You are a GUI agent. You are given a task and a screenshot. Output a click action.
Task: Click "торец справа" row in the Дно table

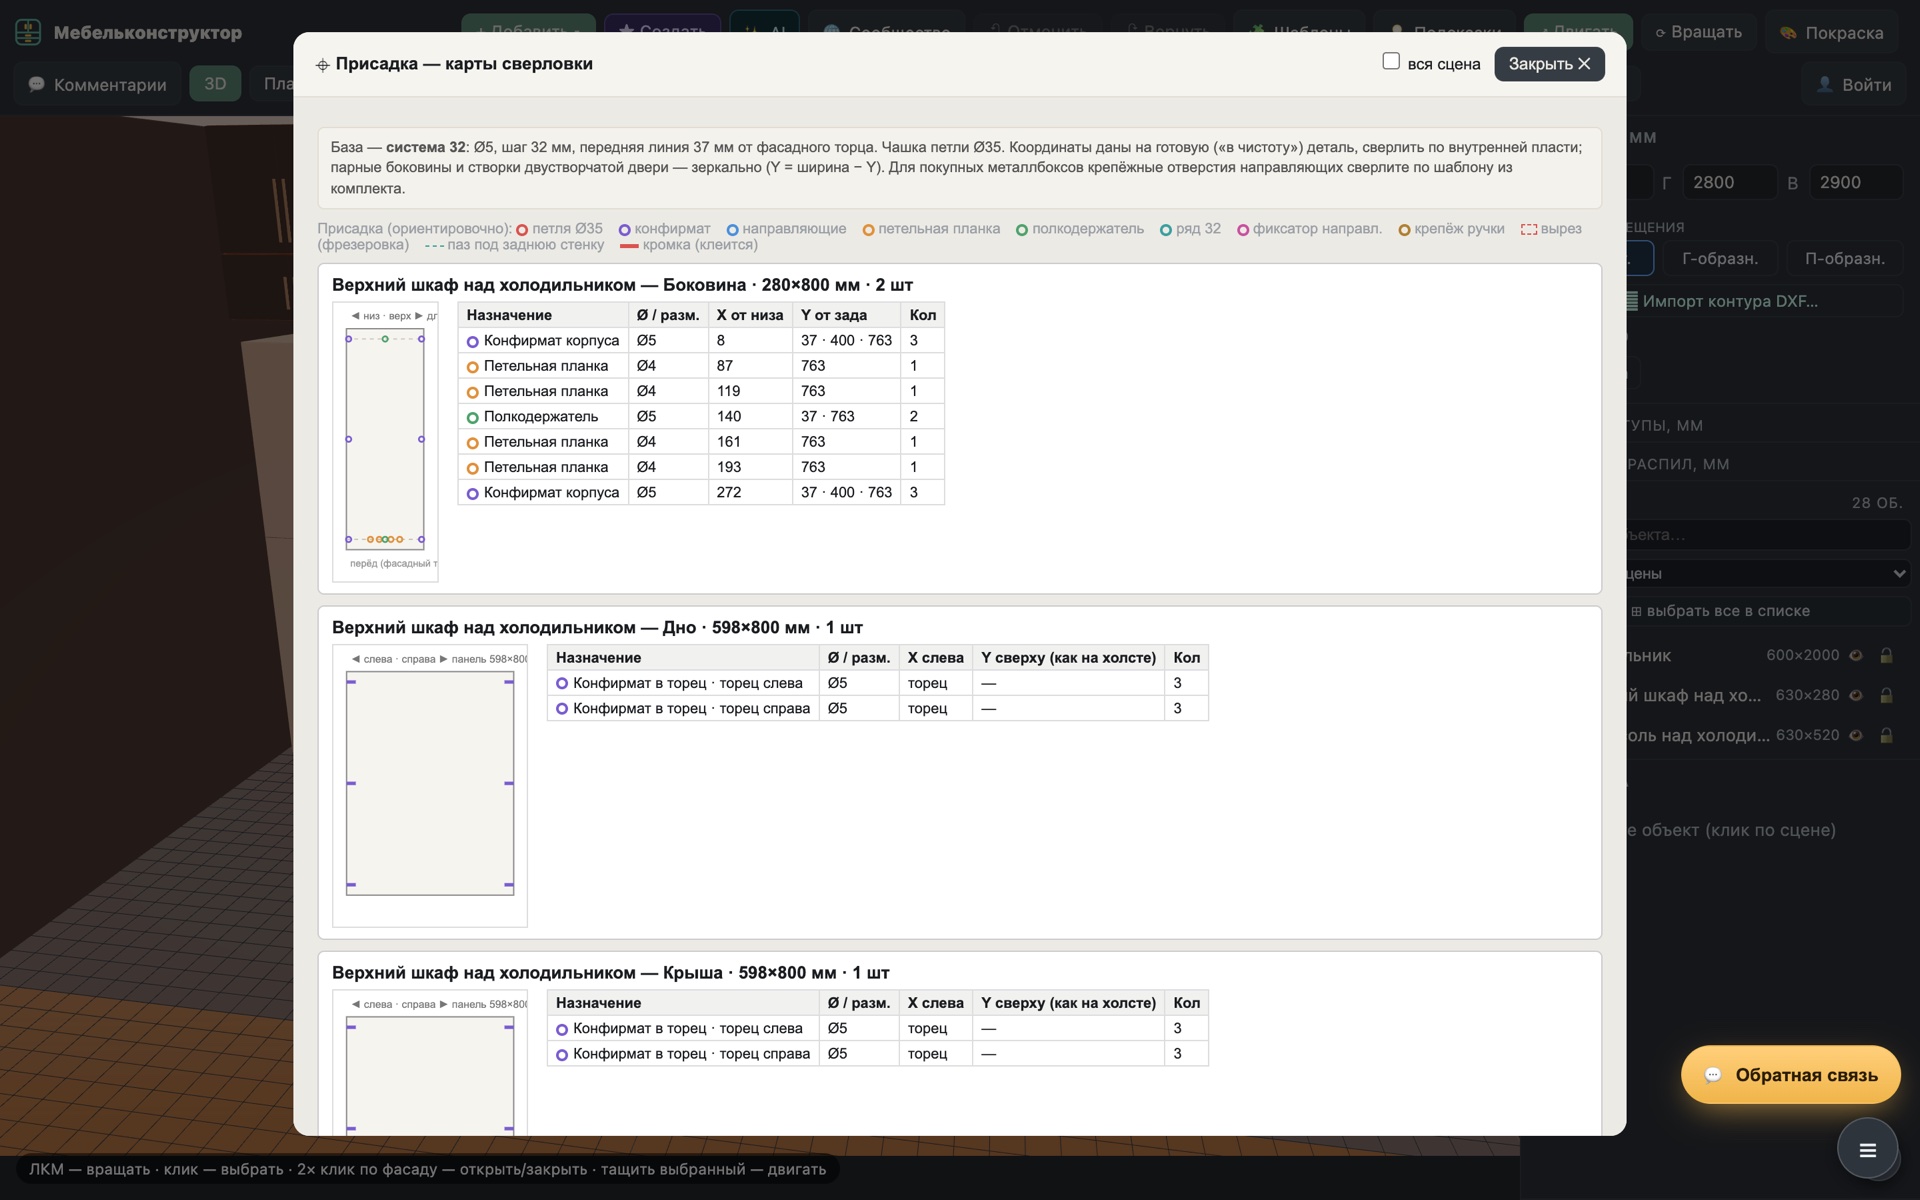[x=878, y=708]
